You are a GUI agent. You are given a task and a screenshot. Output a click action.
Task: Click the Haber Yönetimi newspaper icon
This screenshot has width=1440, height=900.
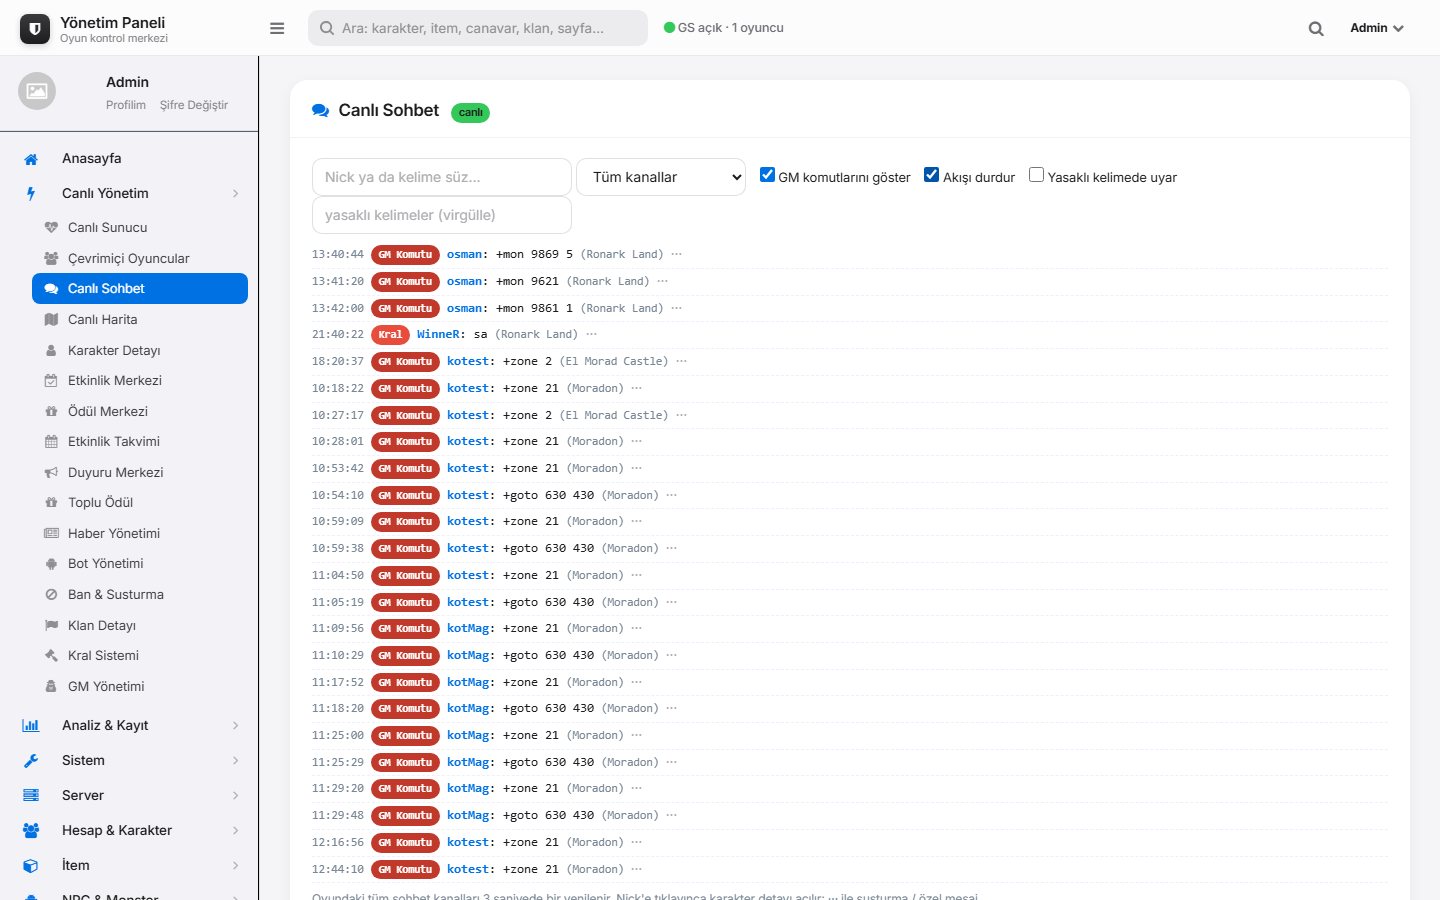pyautogui.click(x=51, y=533)
